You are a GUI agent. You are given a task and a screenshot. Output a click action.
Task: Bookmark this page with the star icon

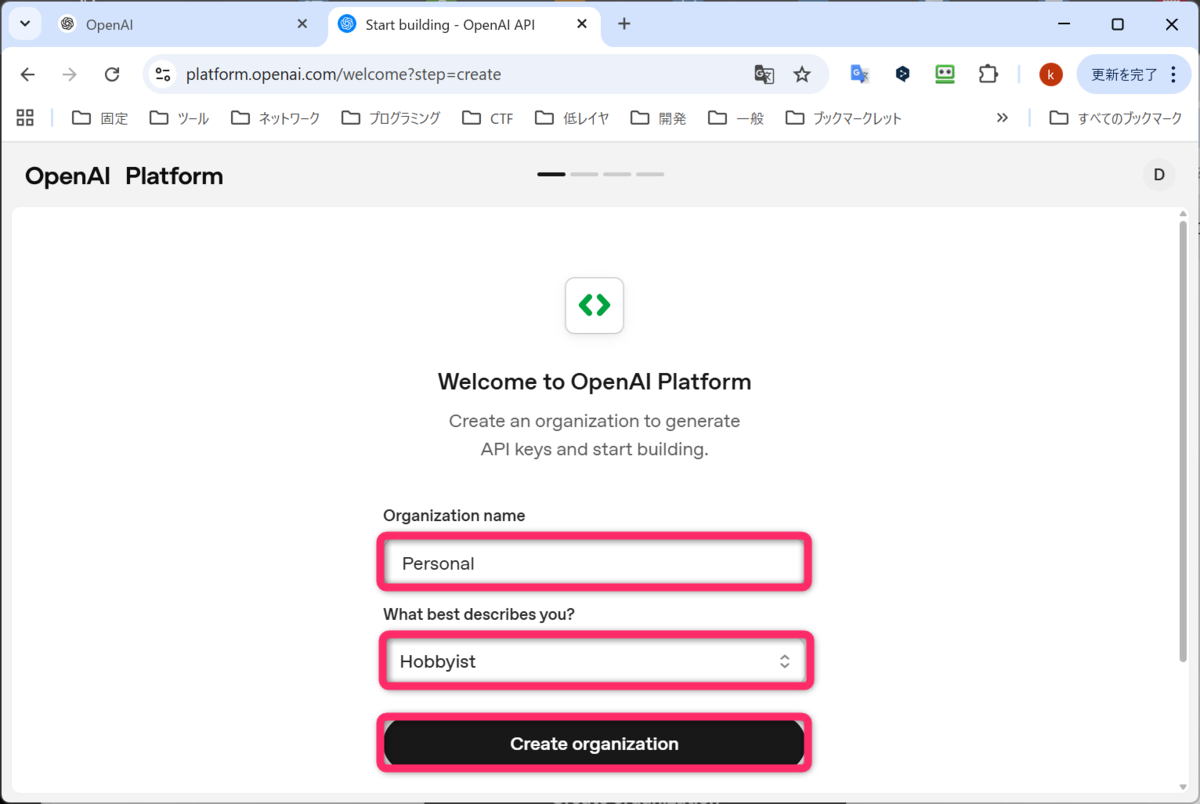pyautogui.click(x=800, y=74)
